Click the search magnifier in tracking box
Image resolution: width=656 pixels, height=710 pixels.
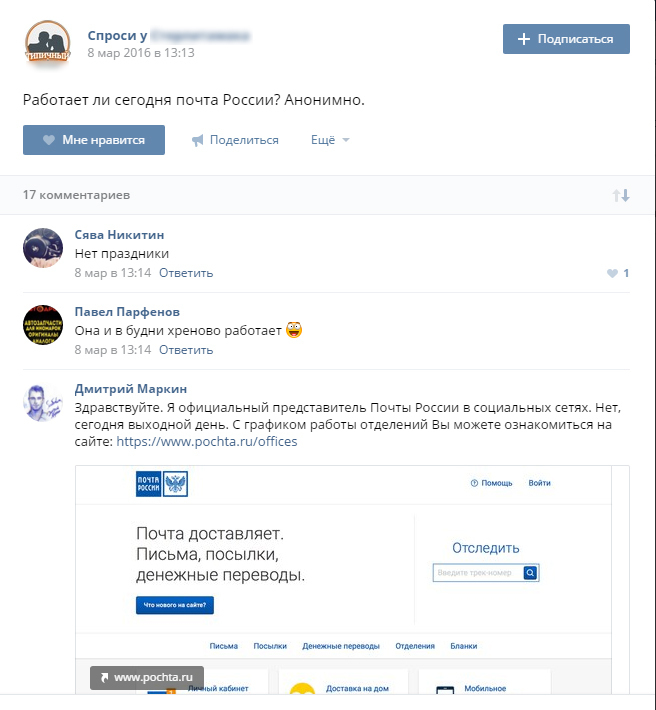(530, 573)
